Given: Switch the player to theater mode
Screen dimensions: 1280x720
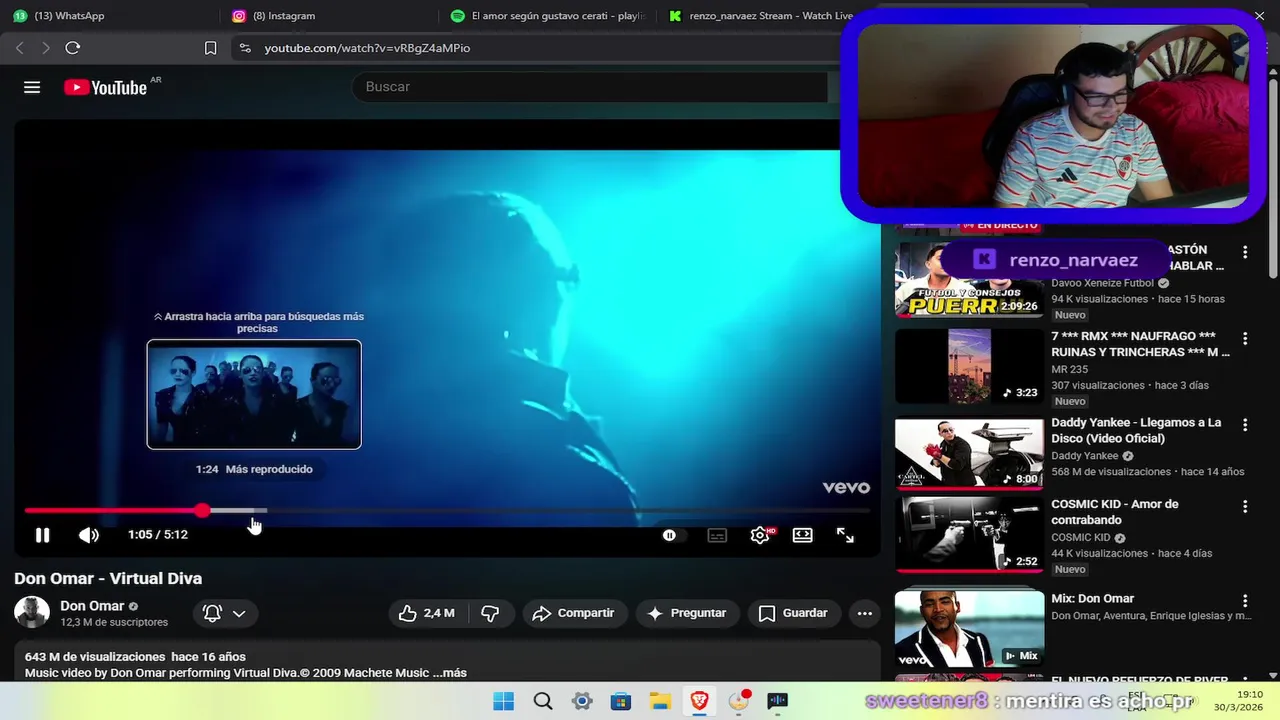Looking at the screenshot, I should [x=802, y=535].
